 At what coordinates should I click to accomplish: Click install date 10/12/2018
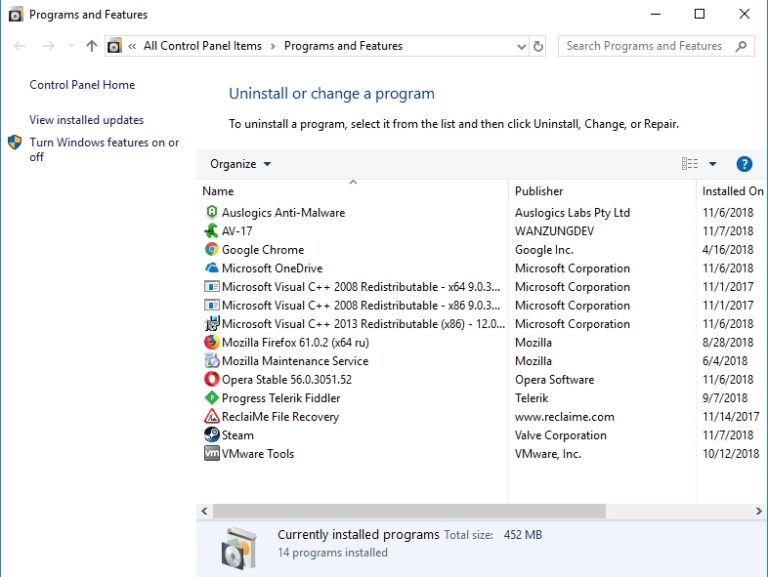click(730, 454)
